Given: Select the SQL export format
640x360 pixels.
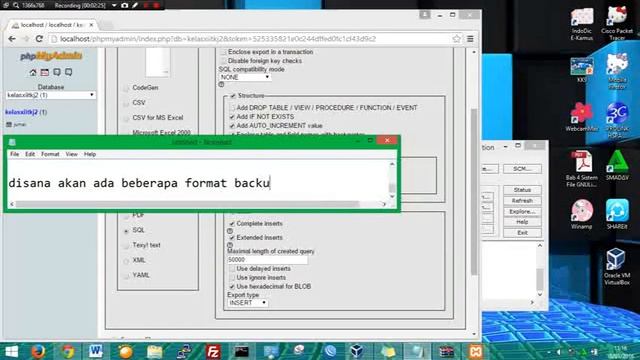Looking at the screenshot, I should tap(126, 231).
